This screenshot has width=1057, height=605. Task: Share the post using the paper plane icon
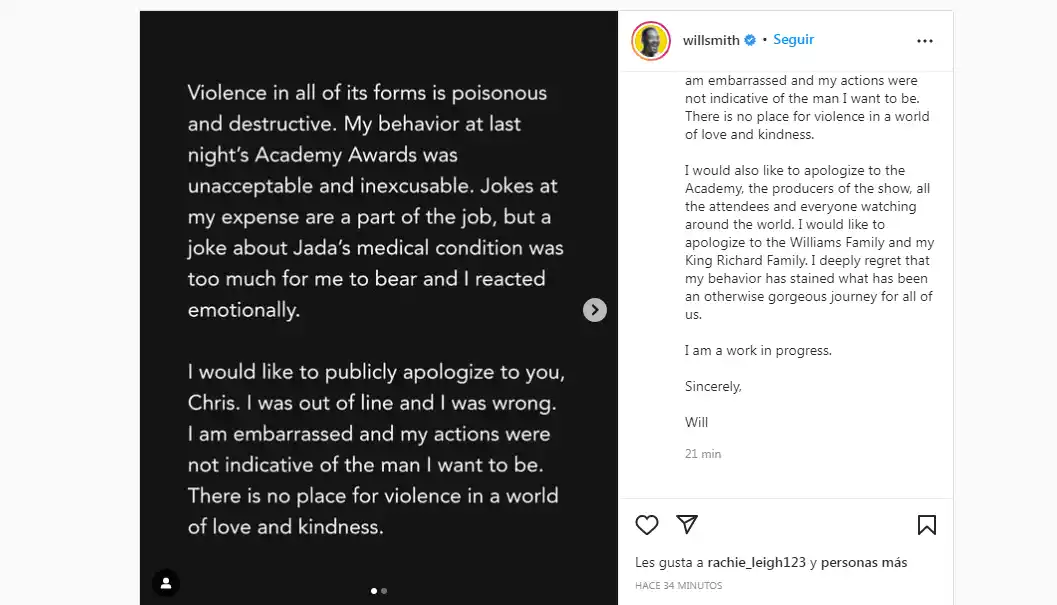pos(686,524)
